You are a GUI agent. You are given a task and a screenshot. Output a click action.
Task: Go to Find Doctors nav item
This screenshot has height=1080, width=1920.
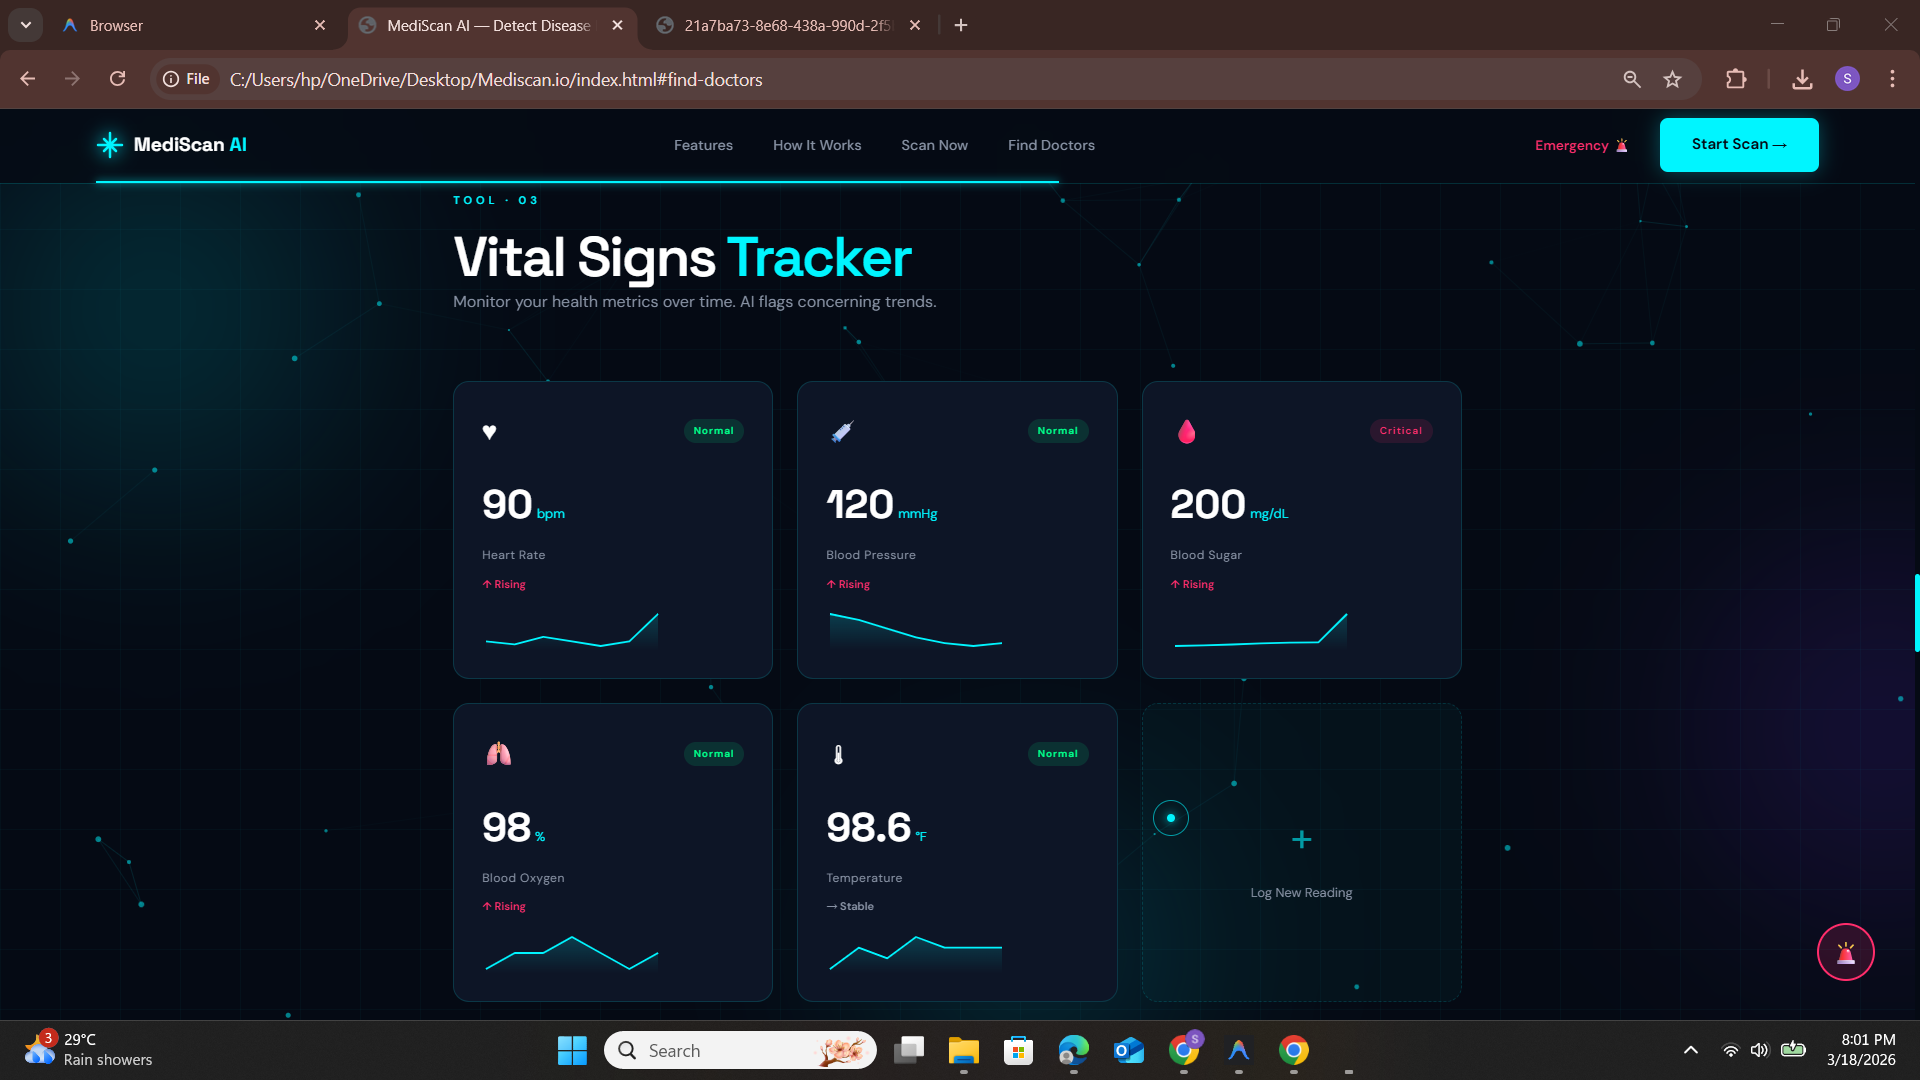click(1050, 145)
